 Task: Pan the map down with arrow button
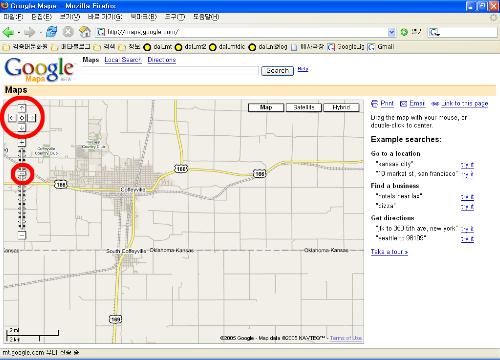22,128
